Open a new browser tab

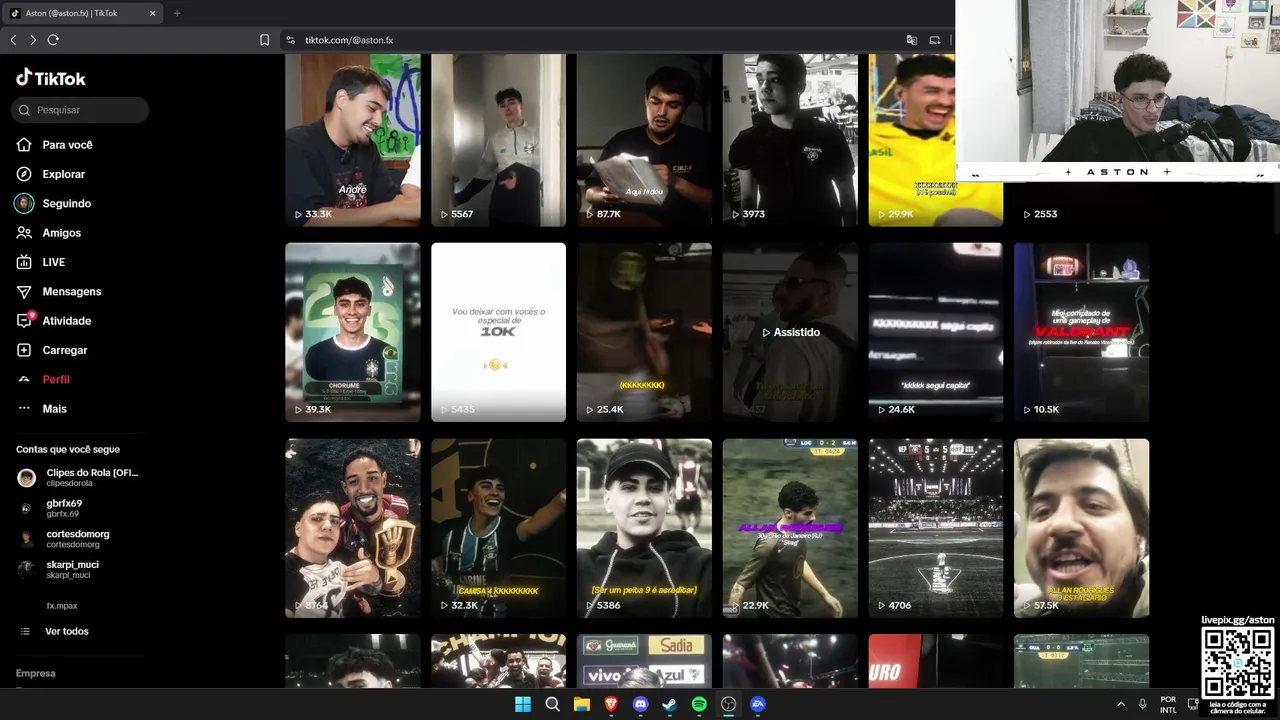(x=177, y=13)
